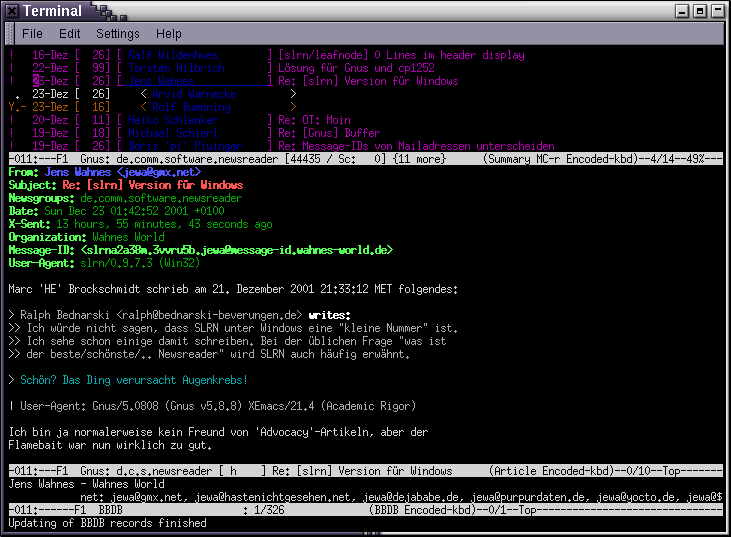Click the Article buffer mode line
Image resolution: width=731 pixels, height=537 pixels.
(366, 471)
